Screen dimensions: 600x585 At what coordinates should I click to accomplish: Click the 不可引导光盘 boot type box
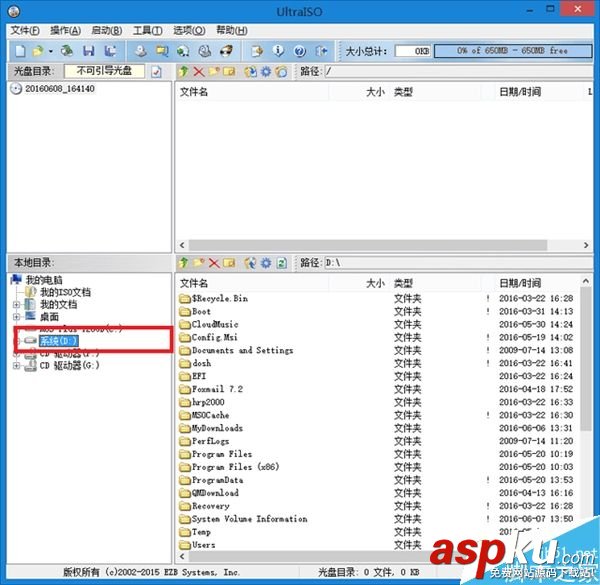click(x=104, y=71)
